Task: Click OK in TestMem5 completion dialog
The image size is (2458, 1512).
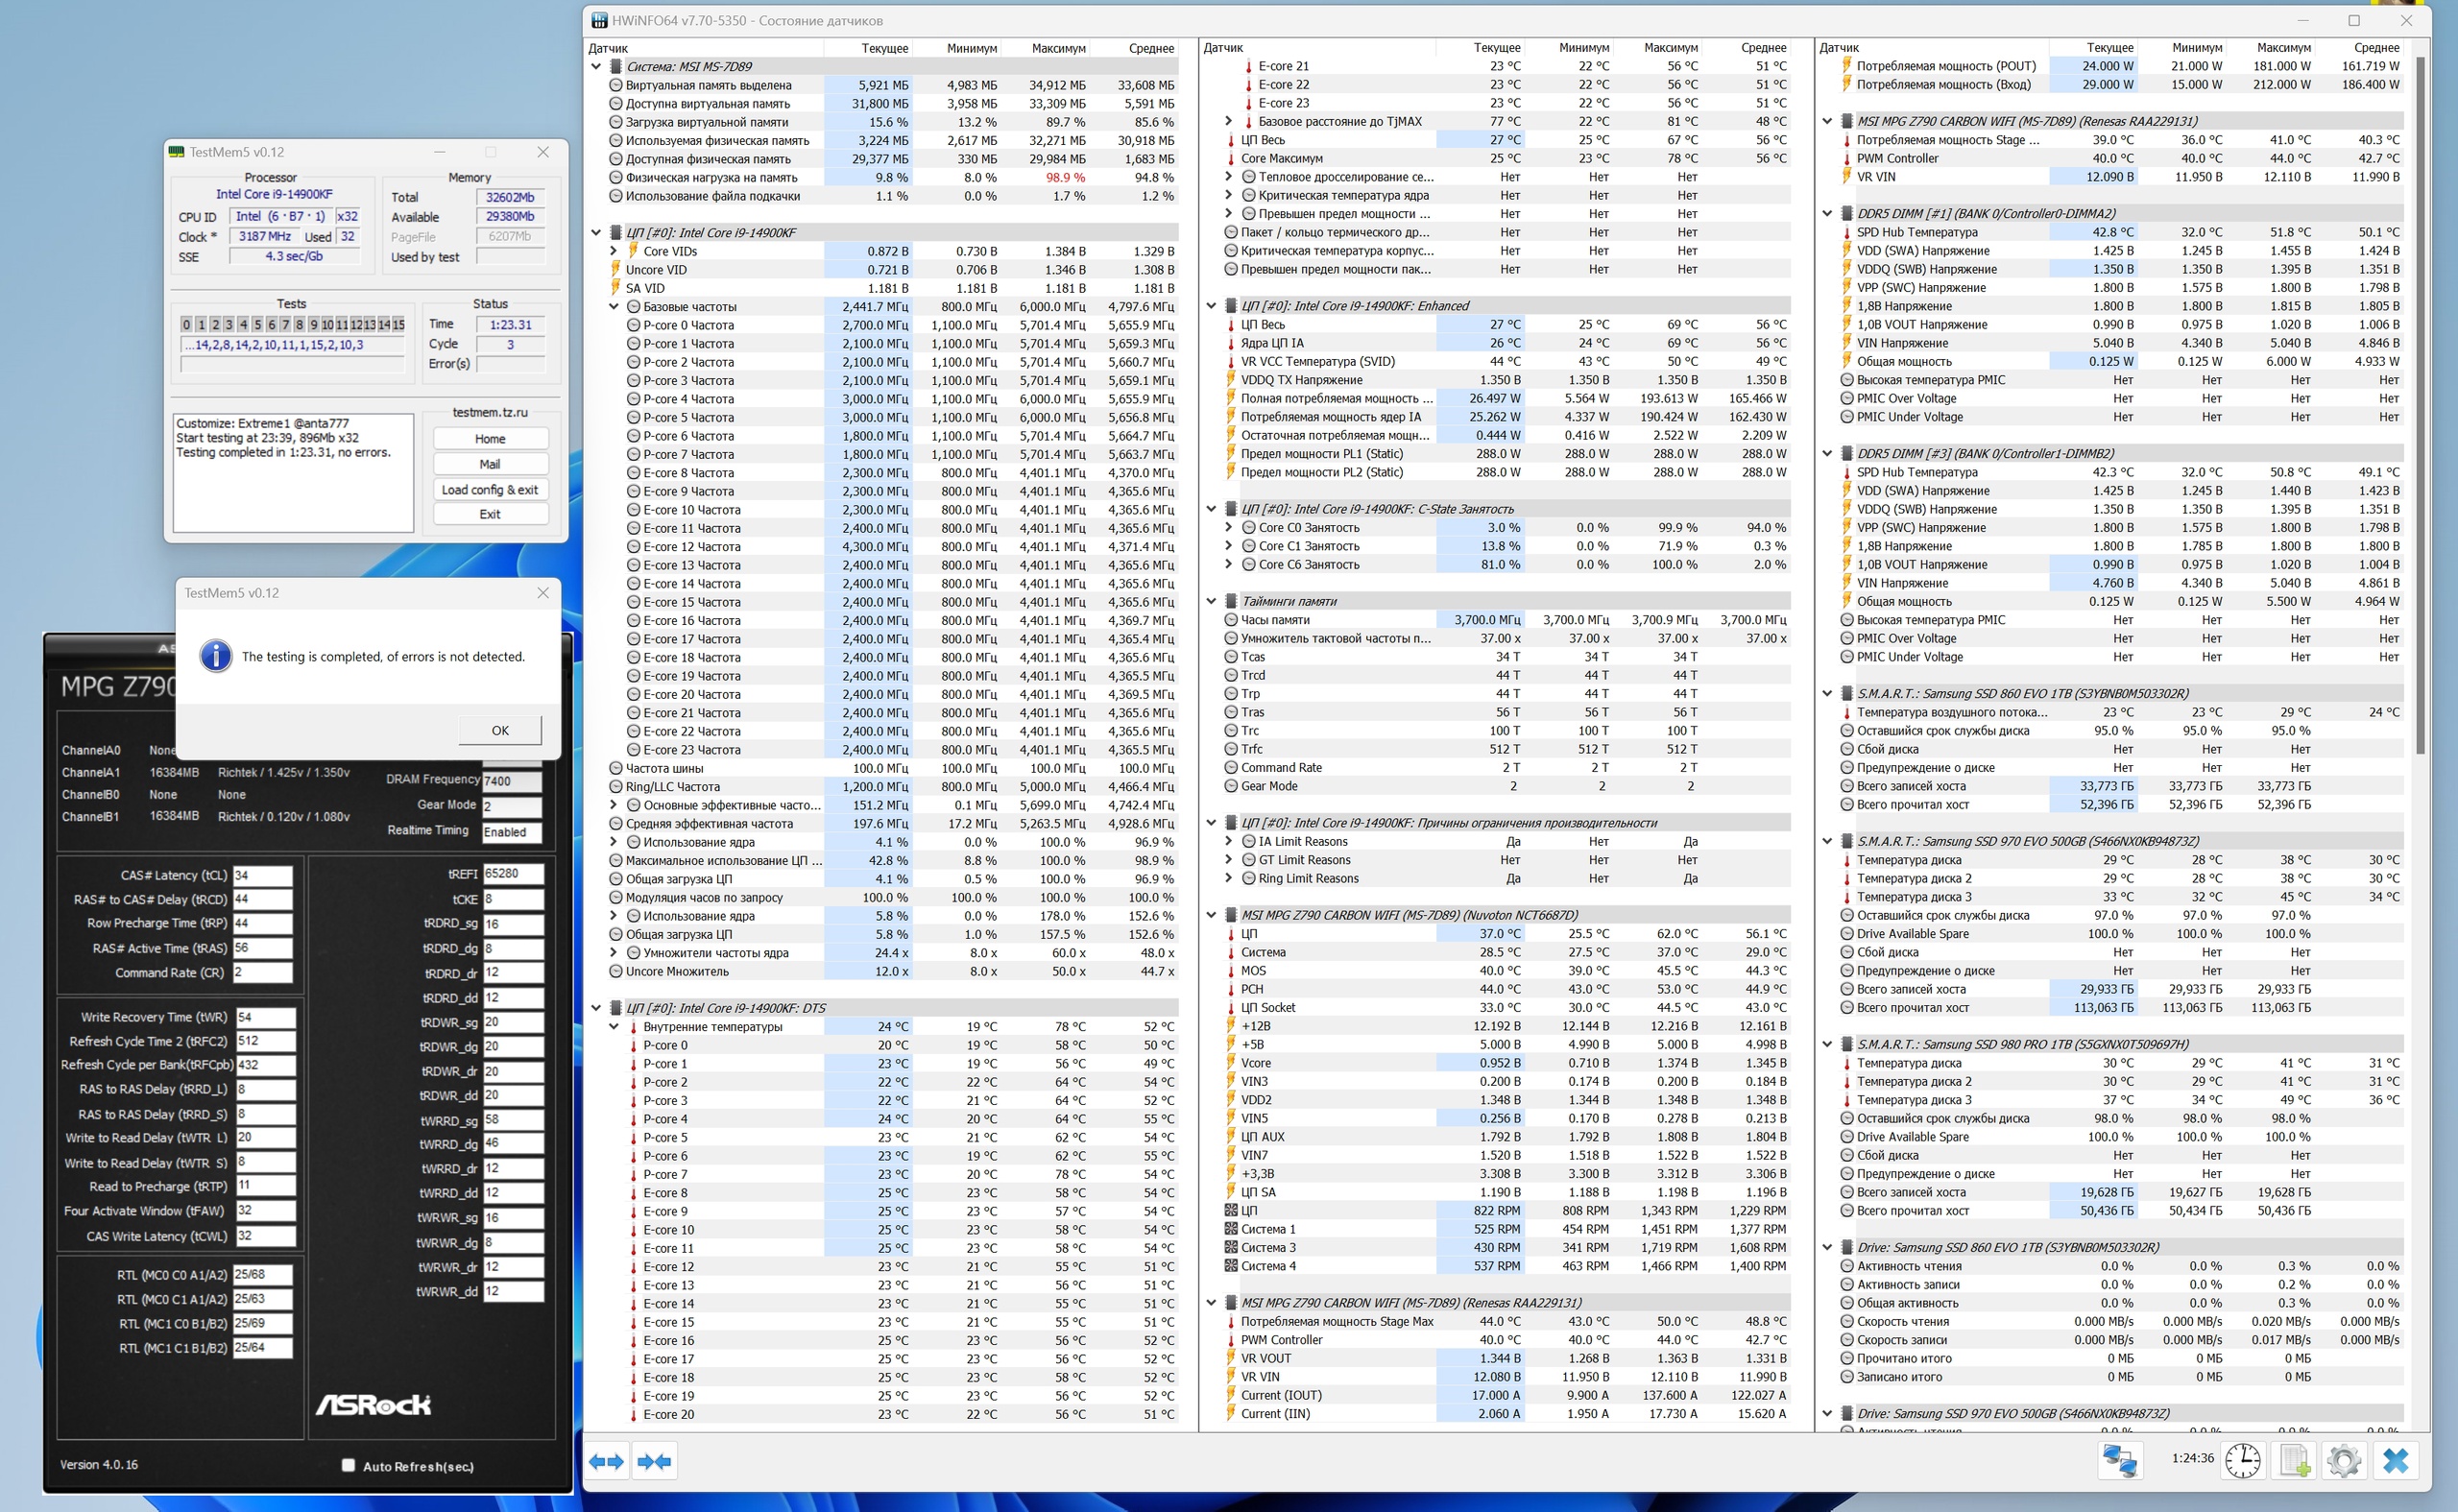Action: tap(500, 730)
